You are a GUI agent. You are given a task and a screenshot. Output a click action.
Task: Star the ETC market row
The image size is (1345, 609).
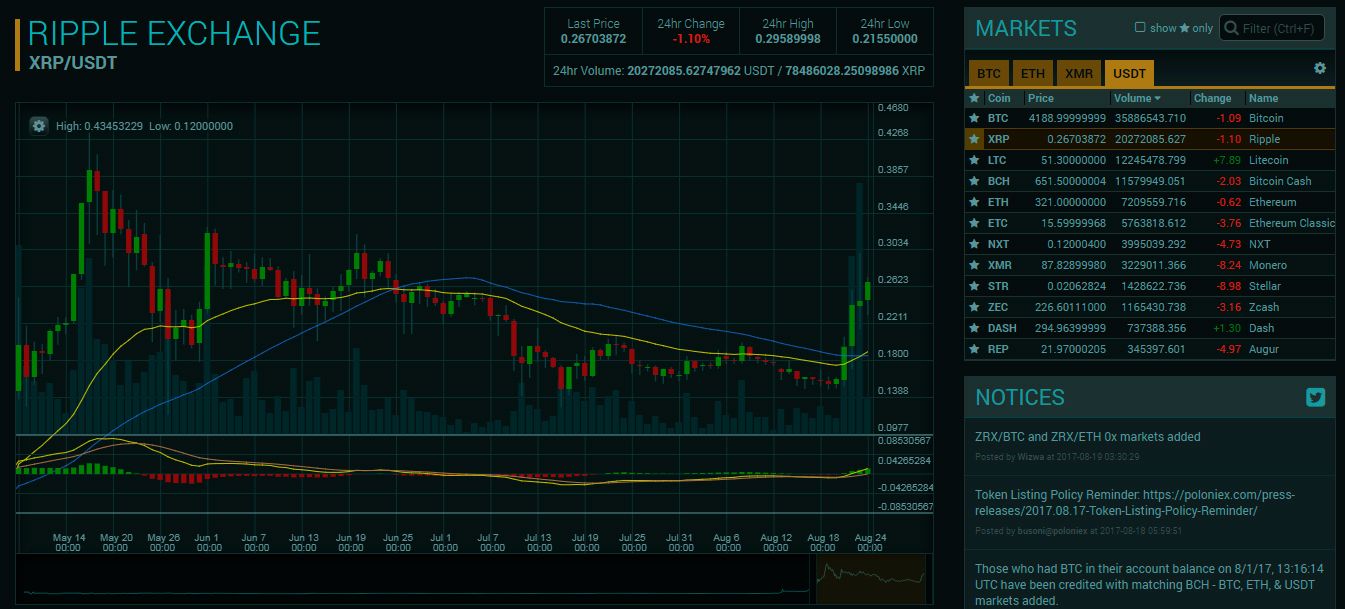(974, 223)
